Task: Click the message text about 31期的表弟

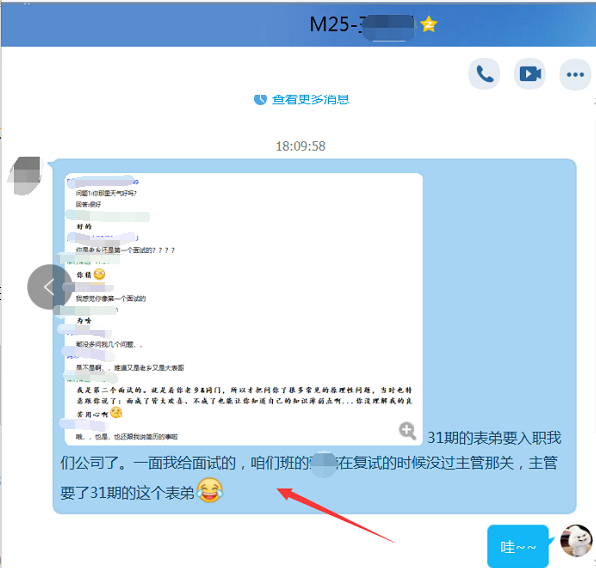Action: tap(309, 465)
